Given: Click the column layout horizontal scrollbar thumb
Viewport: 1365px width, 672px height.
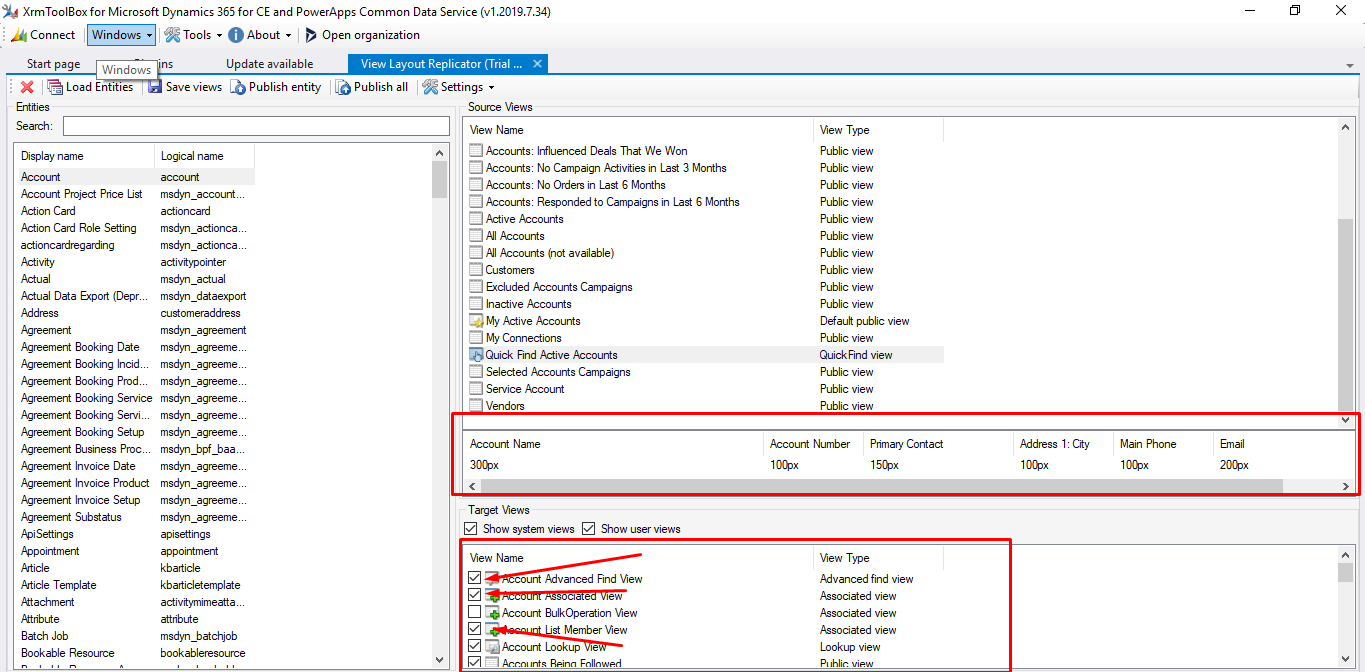Looking at the screenshot, I should click(x=883, y=486).
